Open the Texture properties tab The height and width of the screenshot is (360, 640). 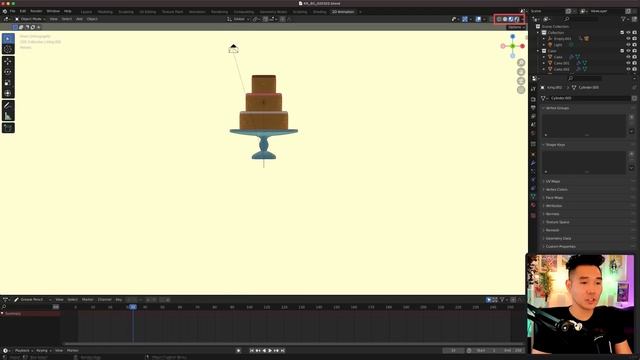pyautogui.click(x=533, y=215)
